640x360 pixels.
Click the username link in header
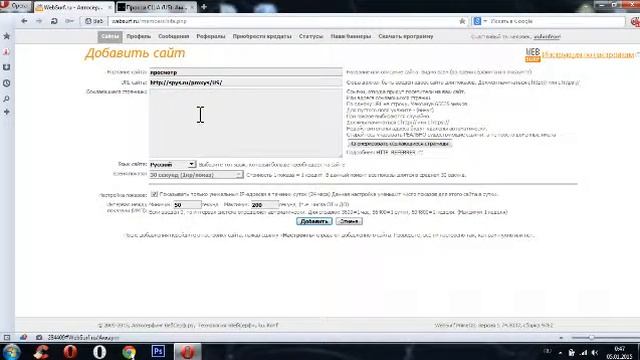547,37
